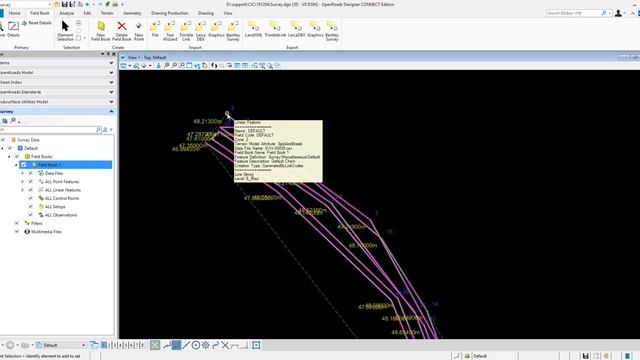
Task: Open the Analyze ribbon tab
Action: [x=66, y=13]
